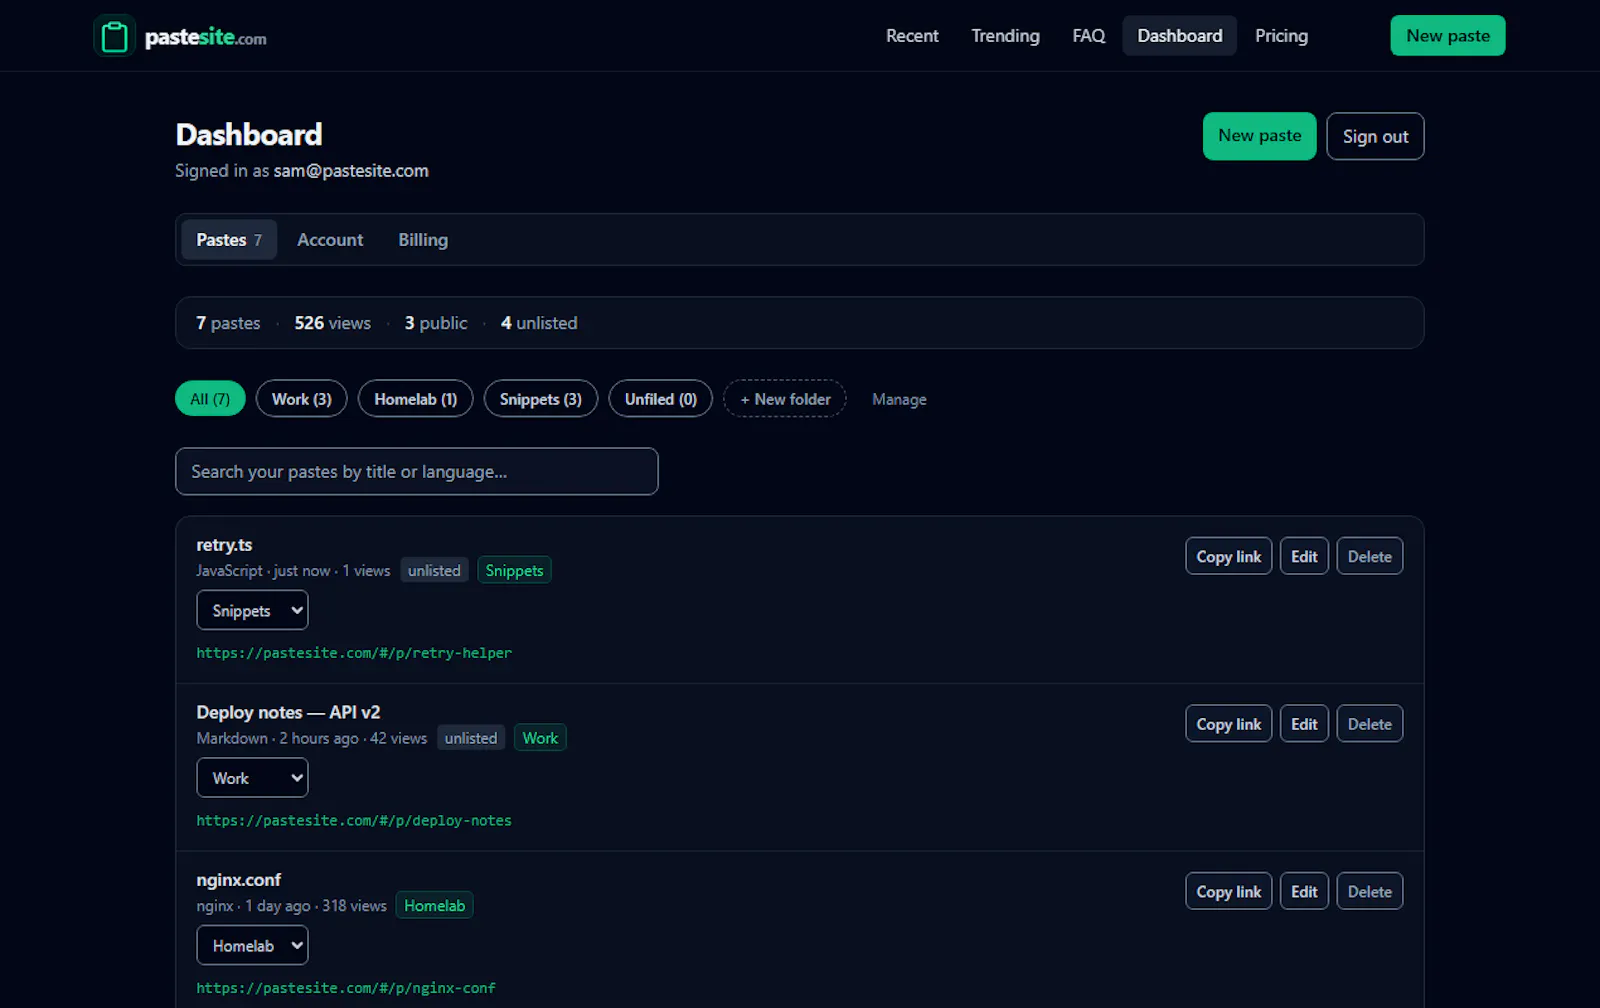
Task: Open the deploy-notes paste URL
Action: [354, 820]
